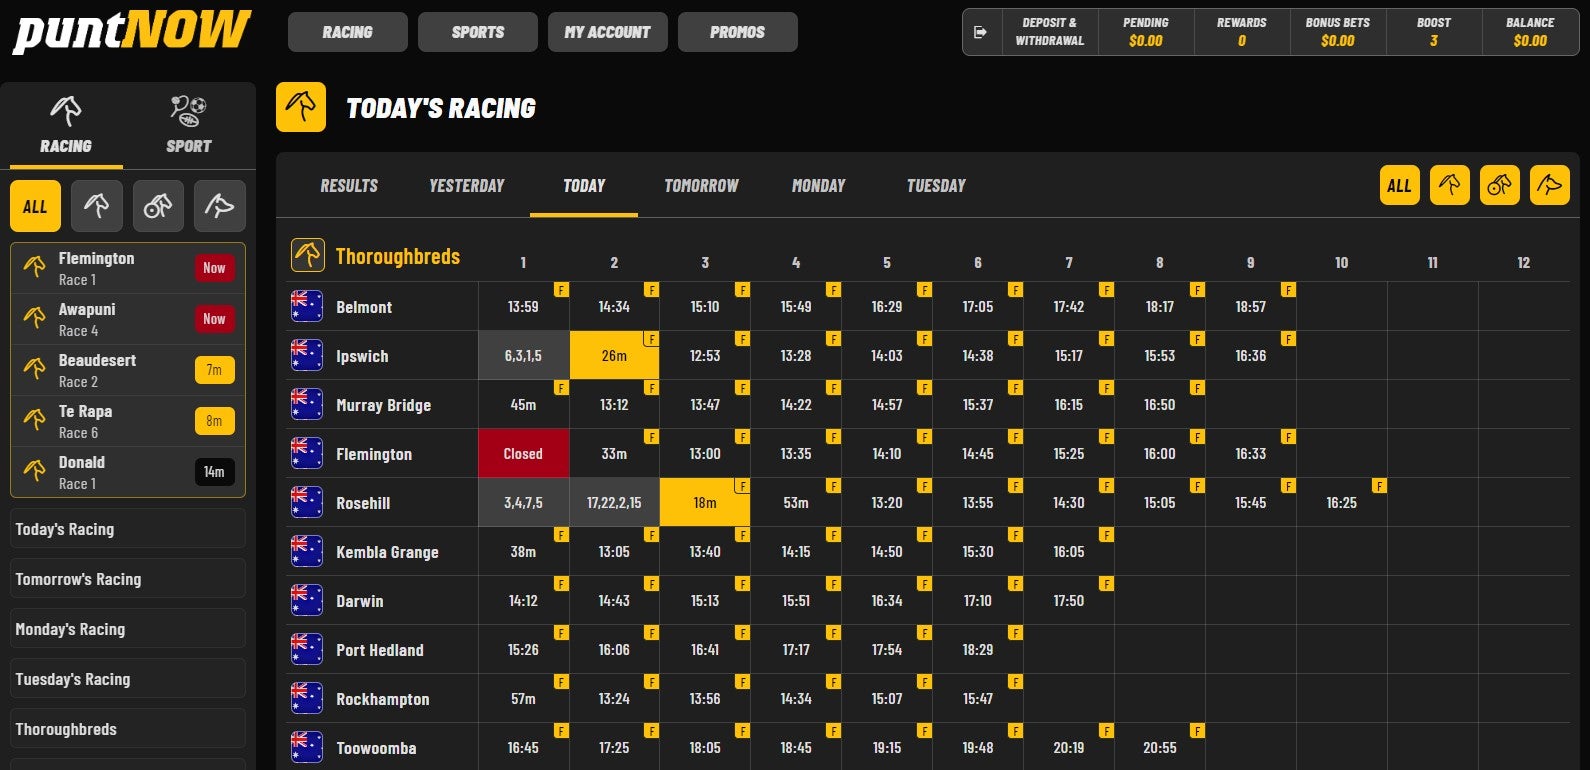This screenshot has height=770, width=1590.
Task: Click the Ipswich row flag icon
Action: click(307, 355)
